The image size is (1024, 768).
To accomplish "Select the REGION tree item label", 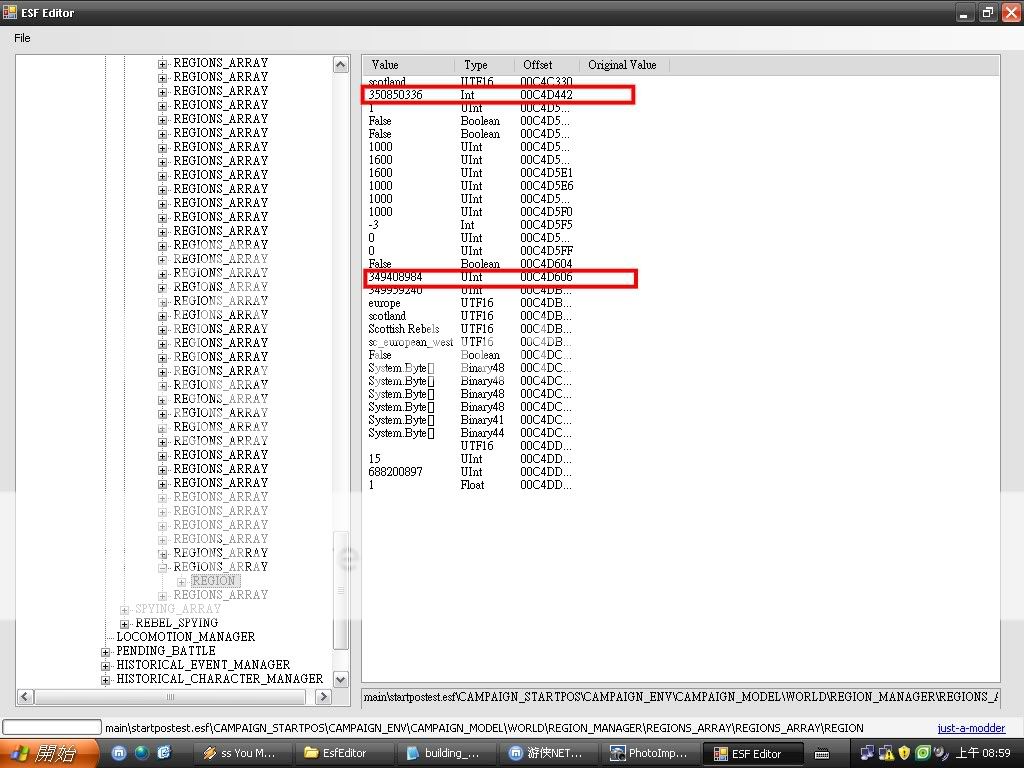I will coord(214,581).
